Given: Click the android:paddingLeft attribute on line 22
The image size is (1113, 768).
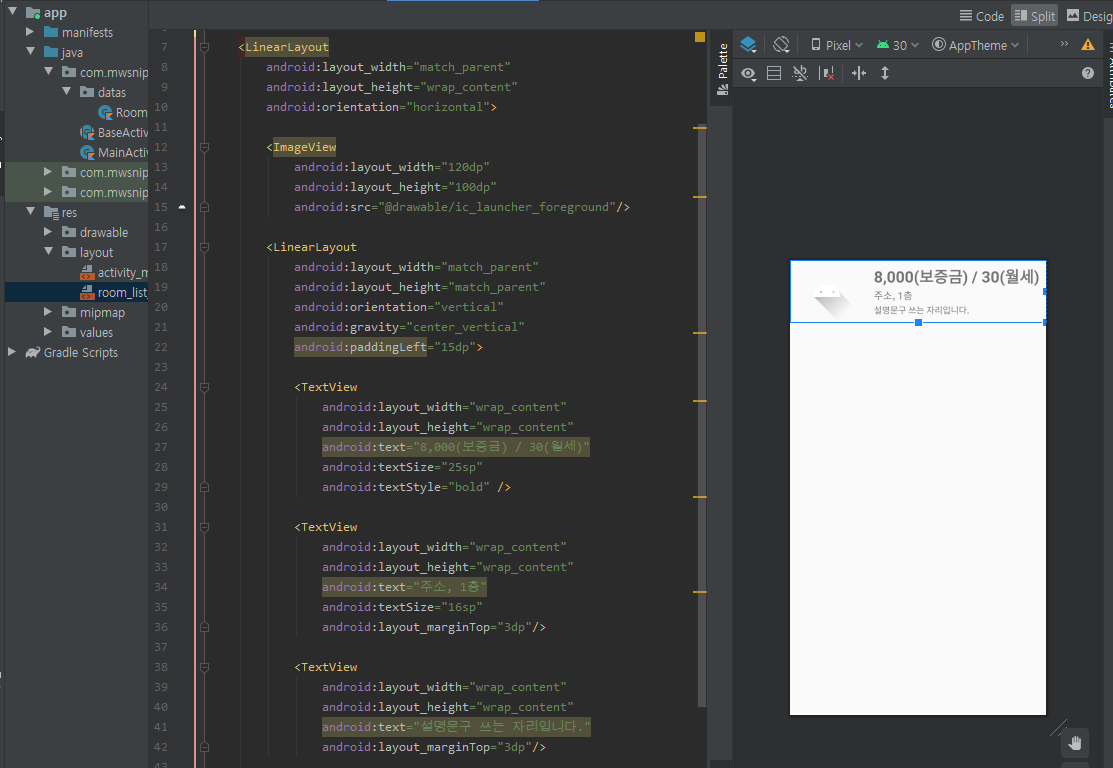Looking at the screenshot, I should point(361,347).
